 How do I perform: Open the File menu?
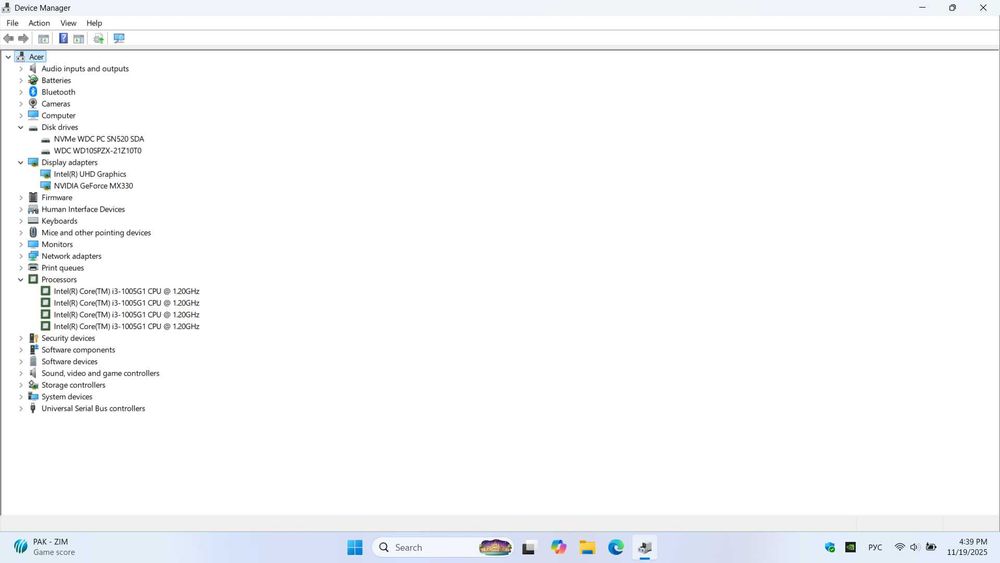click(x=12, y=23)
